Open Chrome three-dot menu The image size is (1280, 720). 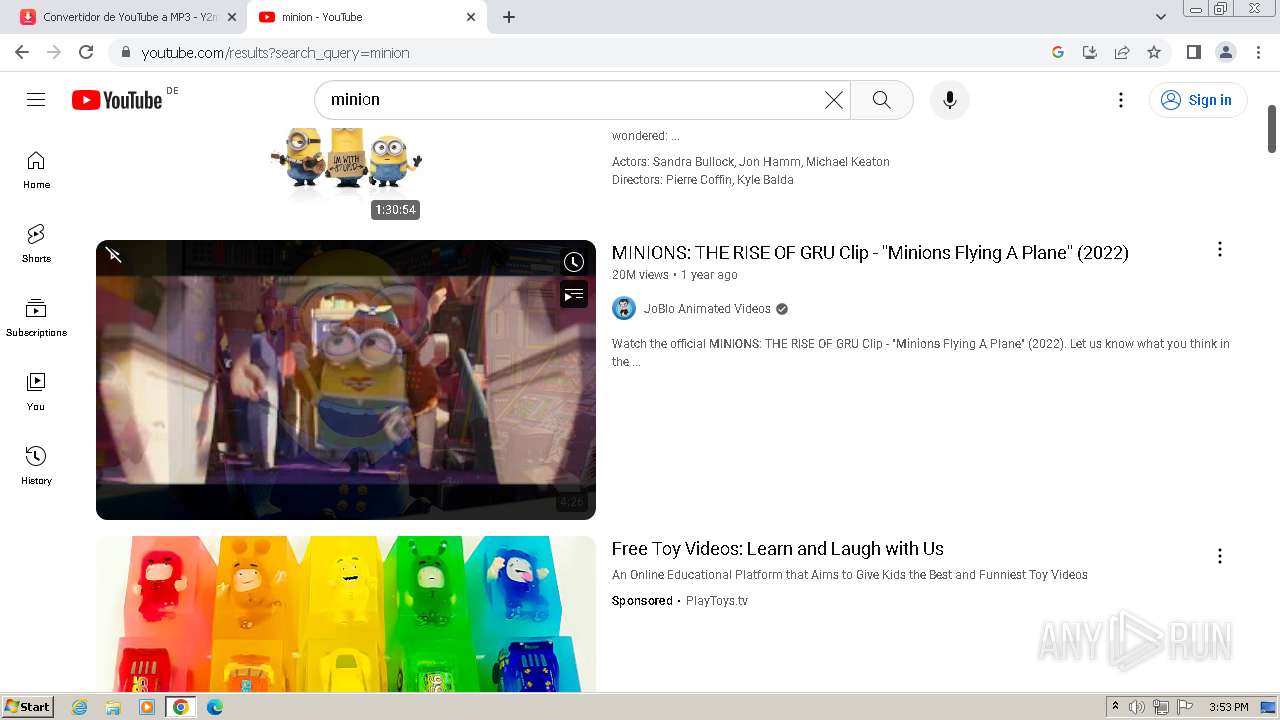(x=1257, y=52)
